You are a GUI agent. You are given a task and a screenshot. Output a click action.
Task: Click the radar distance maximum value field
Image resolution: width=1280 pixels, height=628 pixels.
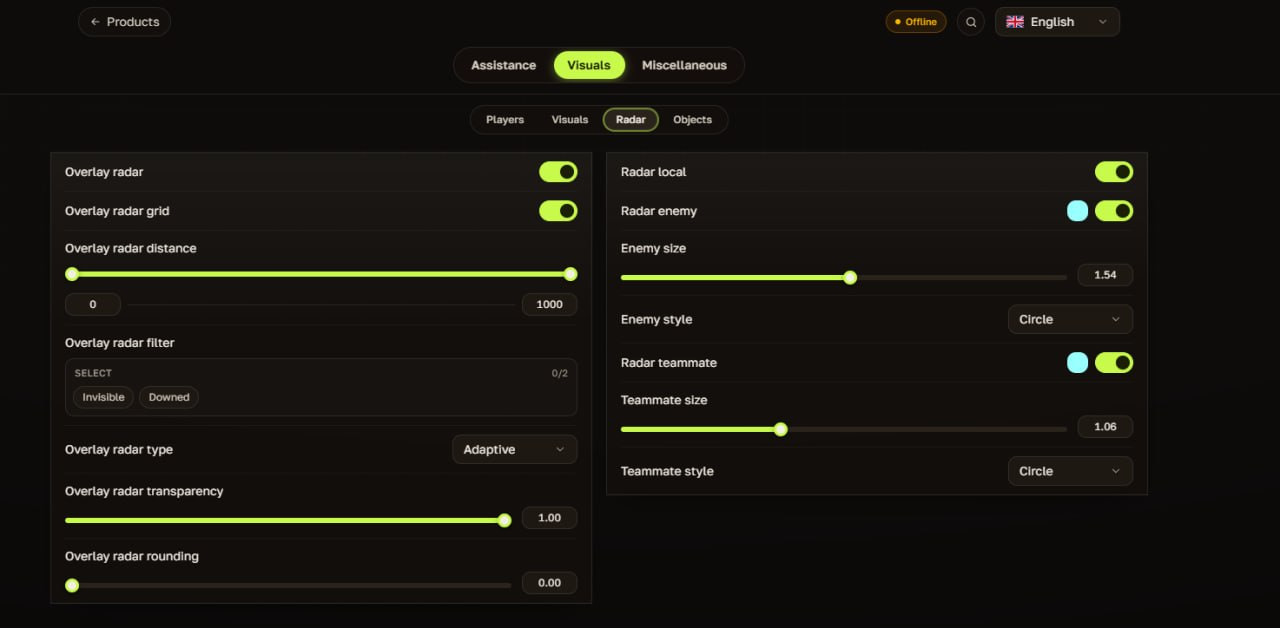[549, 304]
